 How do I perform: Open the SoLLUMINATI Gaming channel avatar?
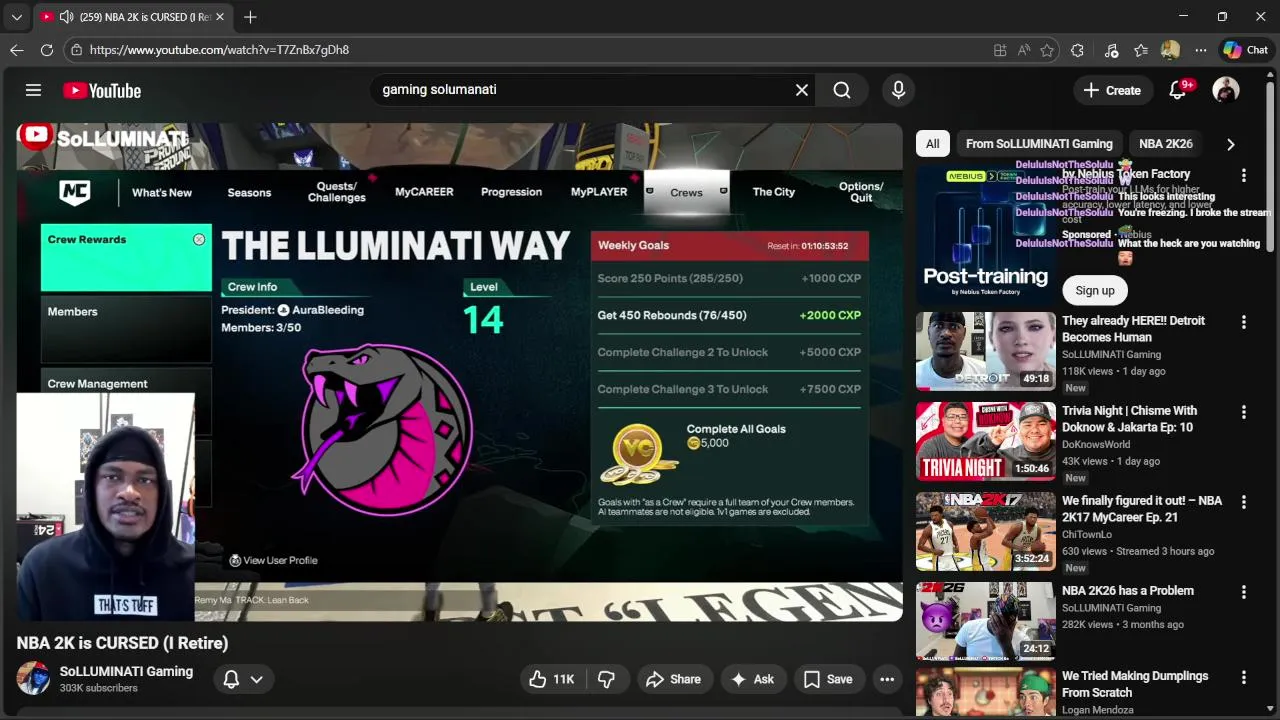pos(33,678)
